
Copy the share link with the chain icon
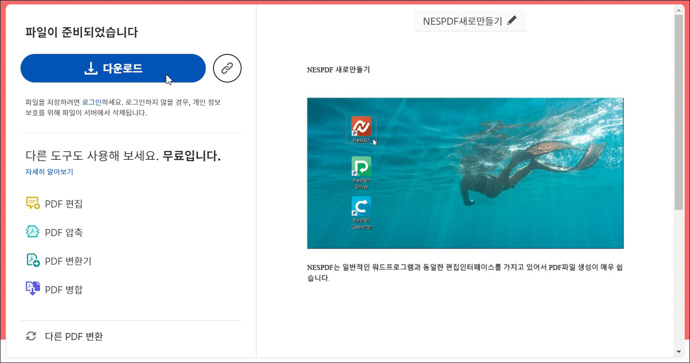click(x=227, y=68)
